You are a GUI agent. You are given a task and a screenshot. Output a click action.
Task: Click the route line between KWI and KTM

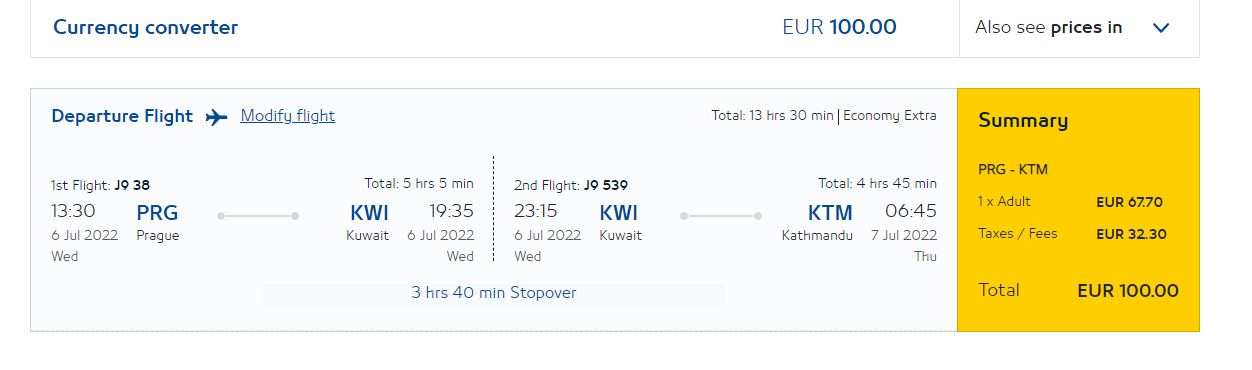pyautogui.click(x=721, y=216)
